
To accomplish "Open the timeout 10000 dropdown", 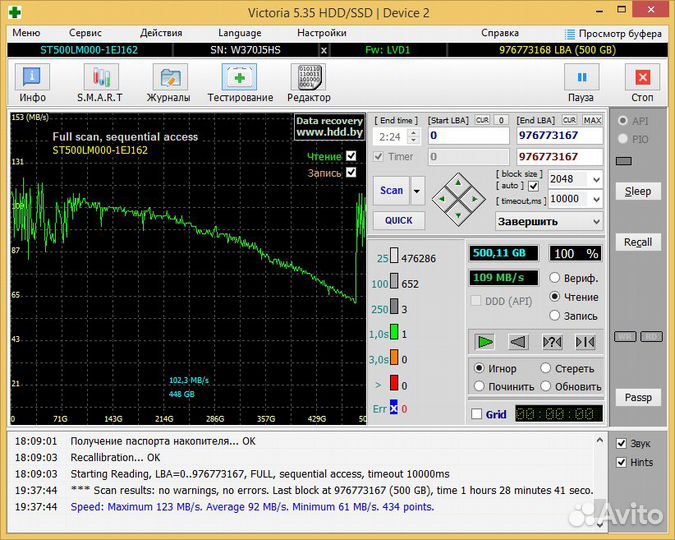I will click(x=596, y=199).
